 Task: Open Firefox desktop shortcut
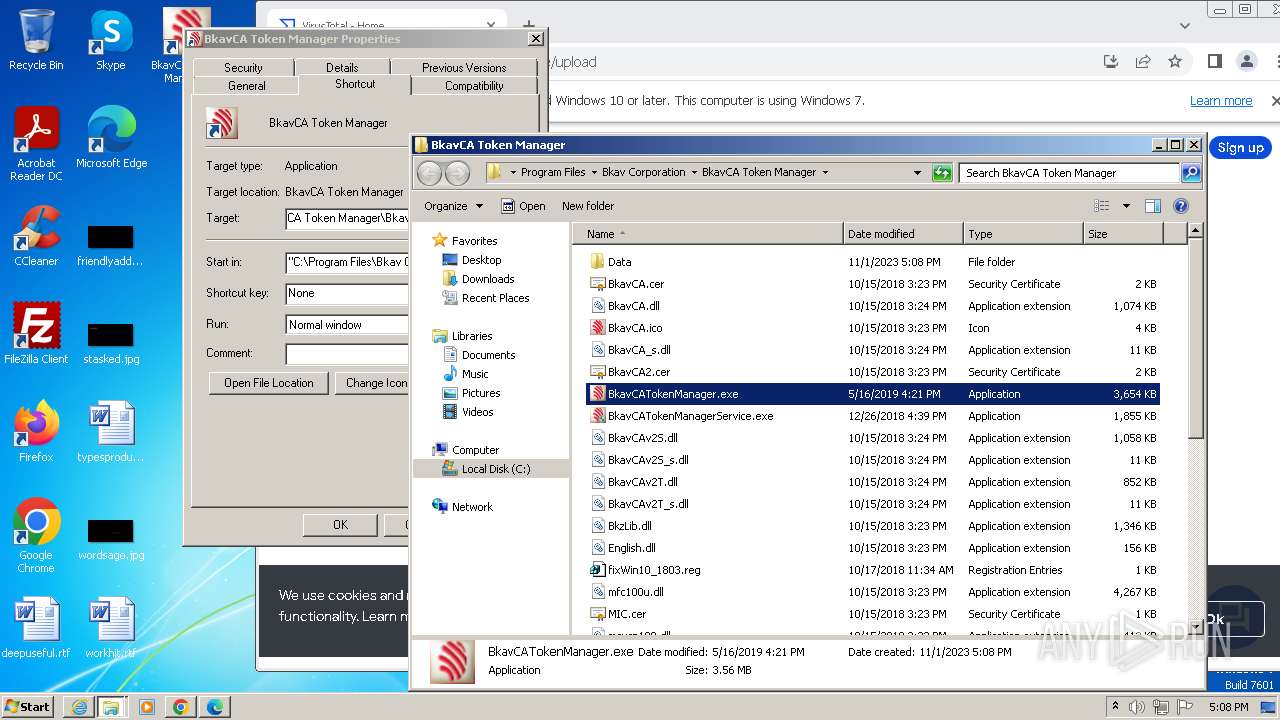coord(36,431)
